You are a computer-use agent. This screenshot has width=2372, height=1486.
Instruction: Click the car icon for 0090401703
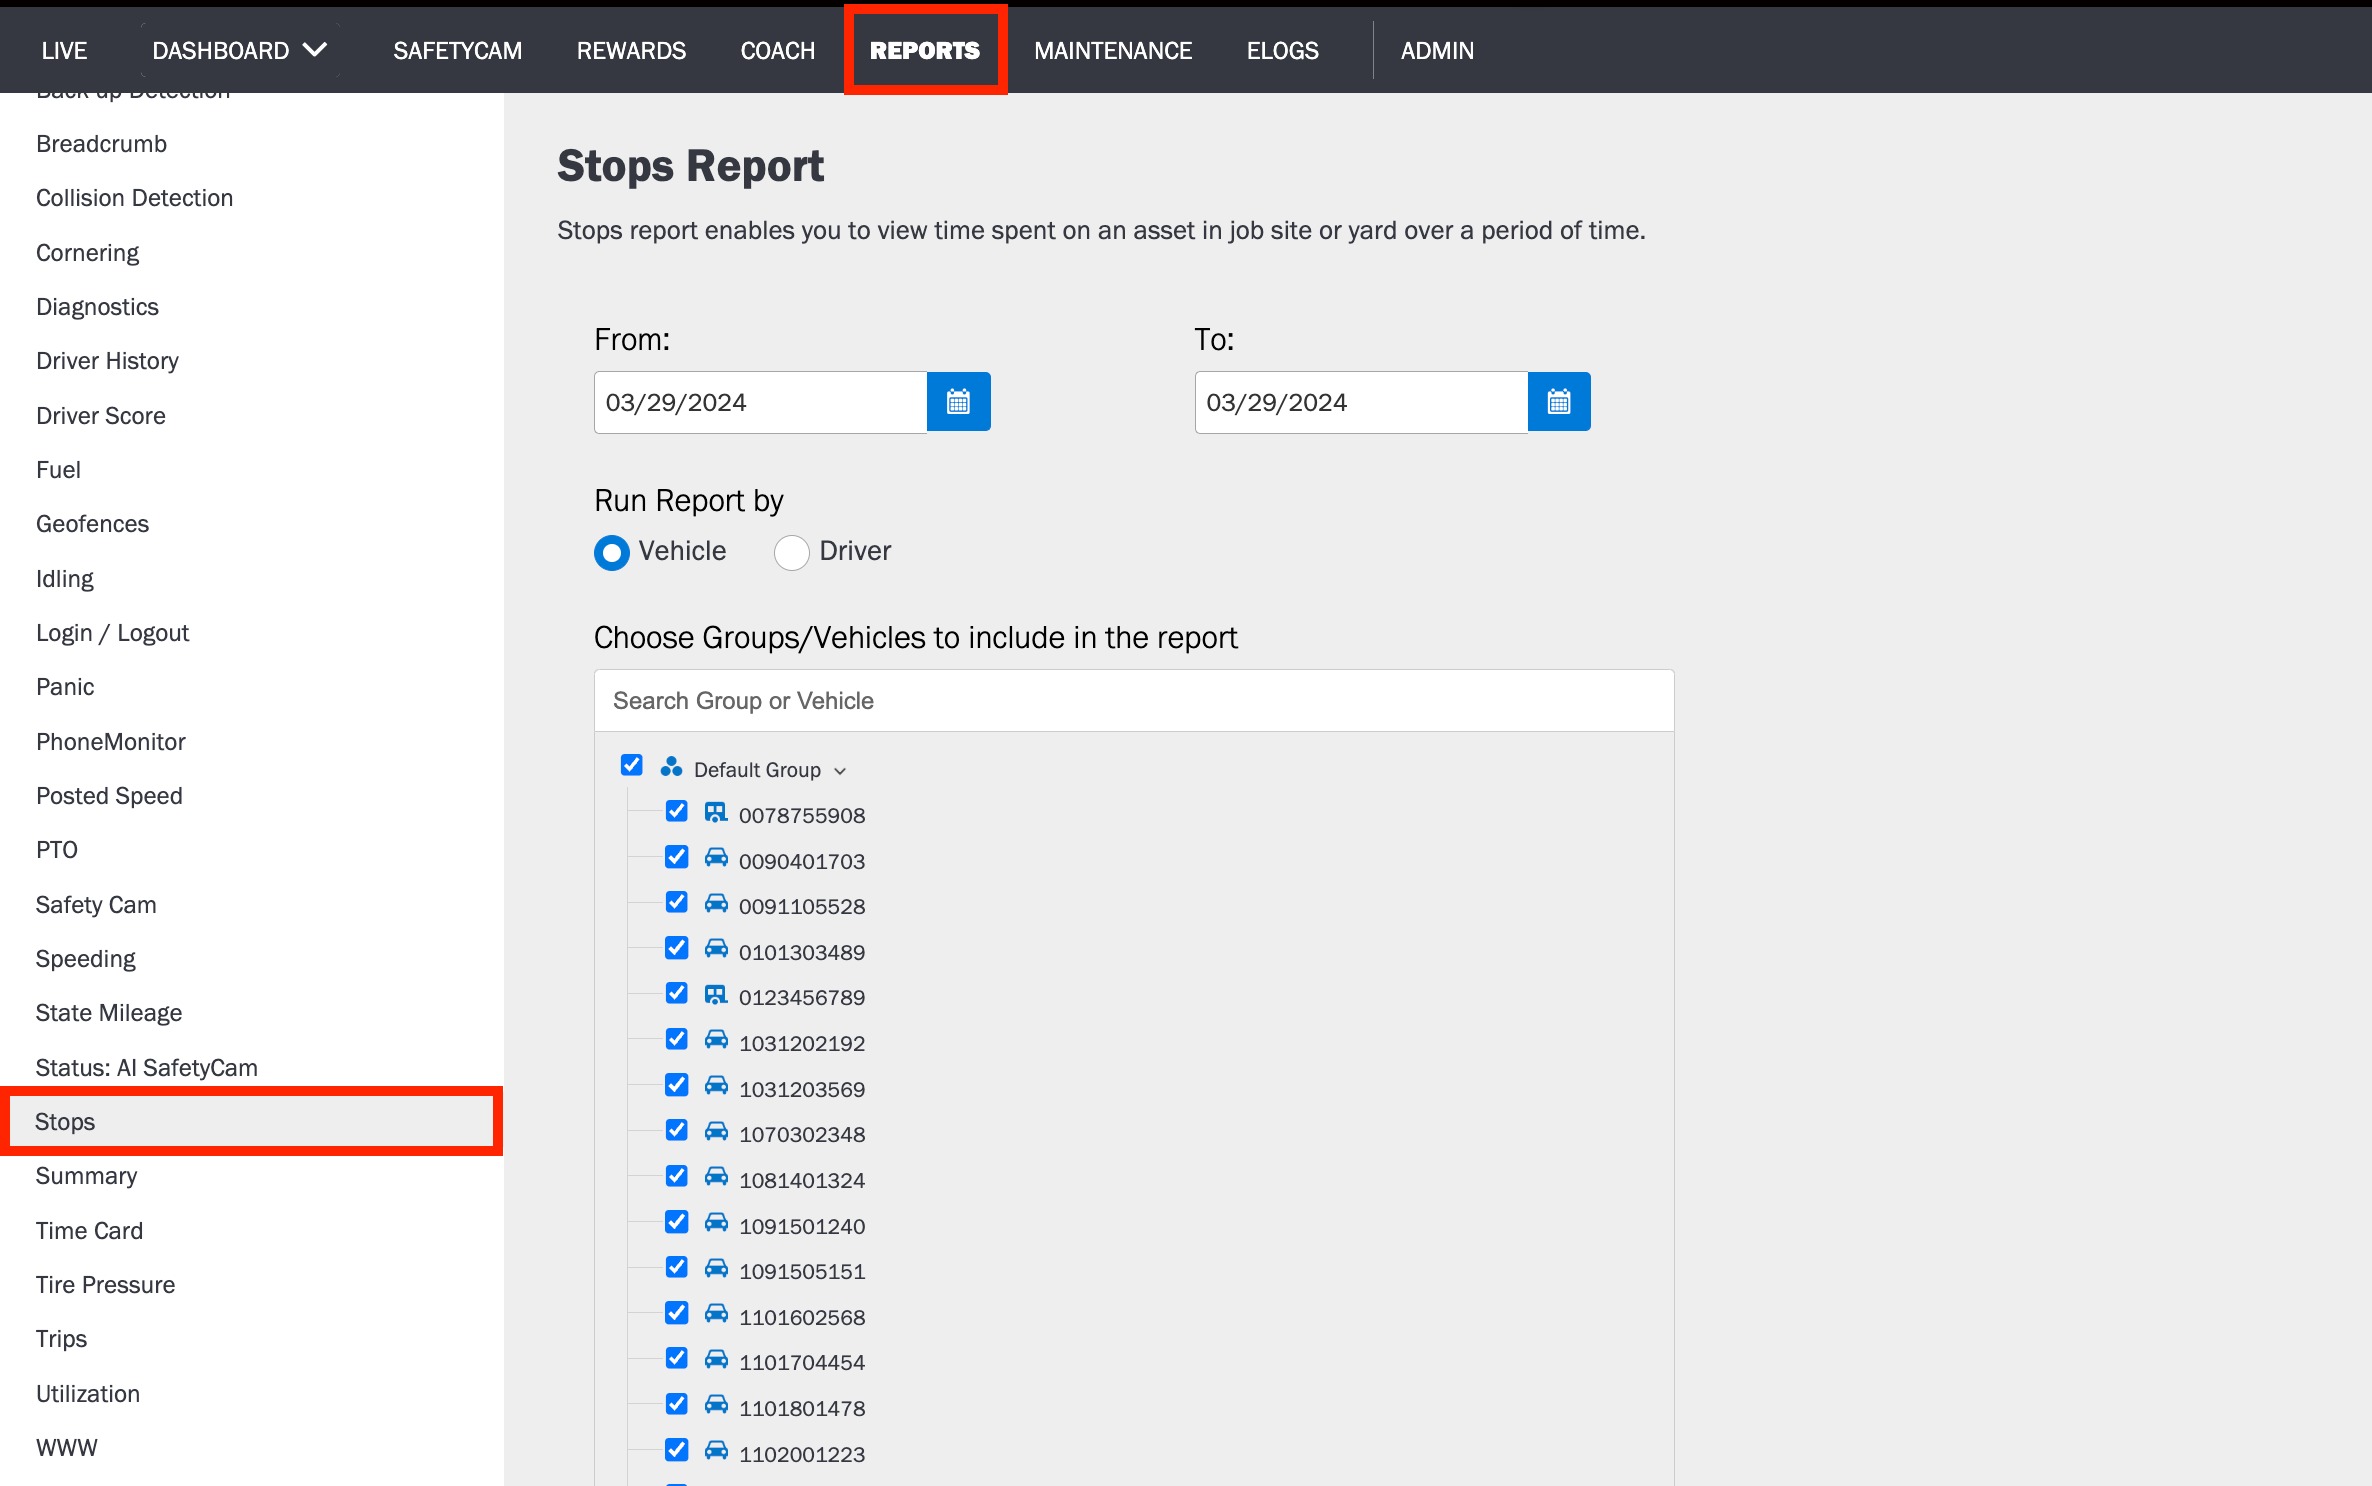(x=716, y=858)
